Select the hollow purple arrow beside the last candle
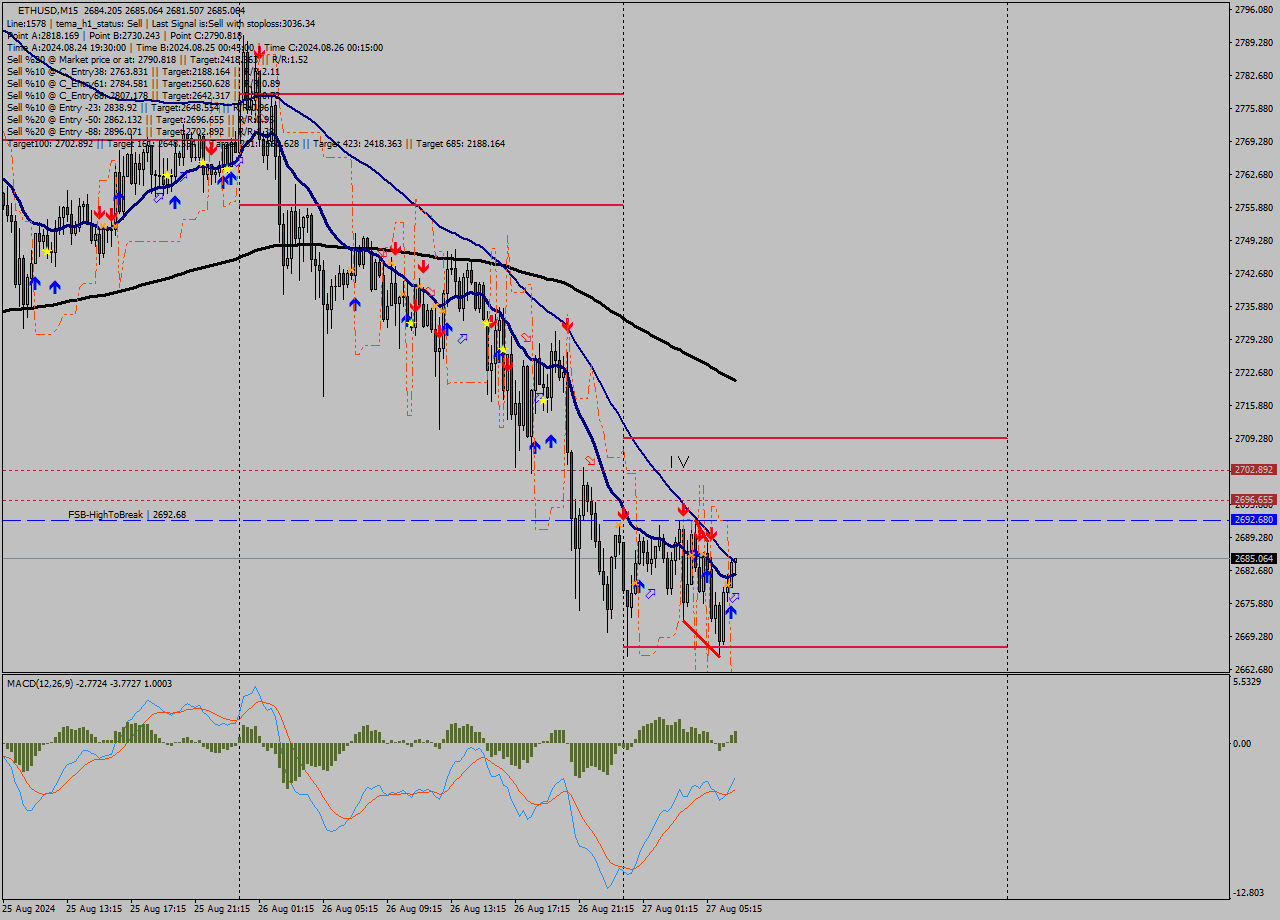Screen dimensions: 1280x920 [x=735, y=598]
